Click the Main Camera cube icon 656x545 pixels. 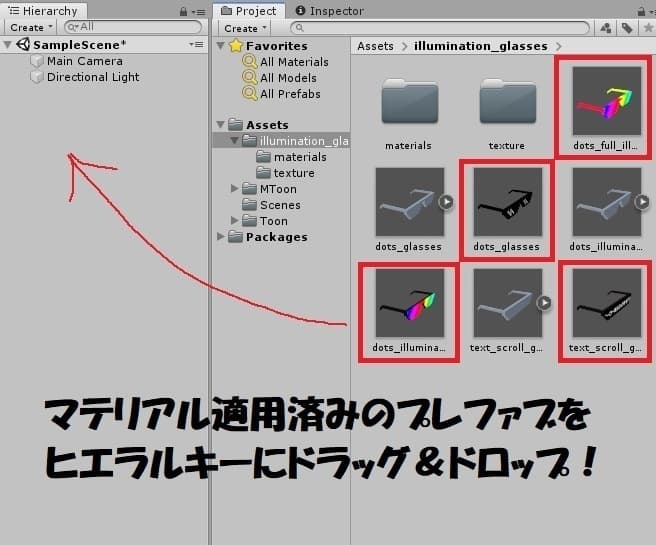(37, 61)
